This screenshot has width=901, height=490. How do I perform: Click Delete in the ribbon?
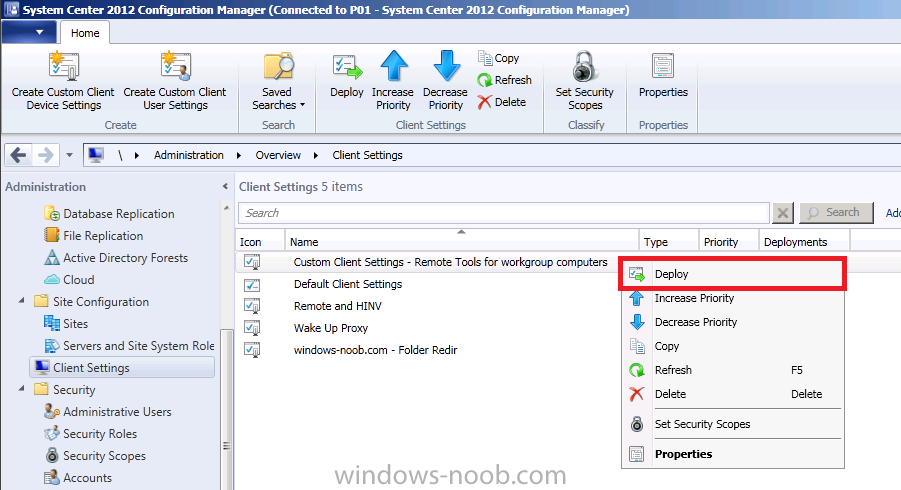click(502, 102)
